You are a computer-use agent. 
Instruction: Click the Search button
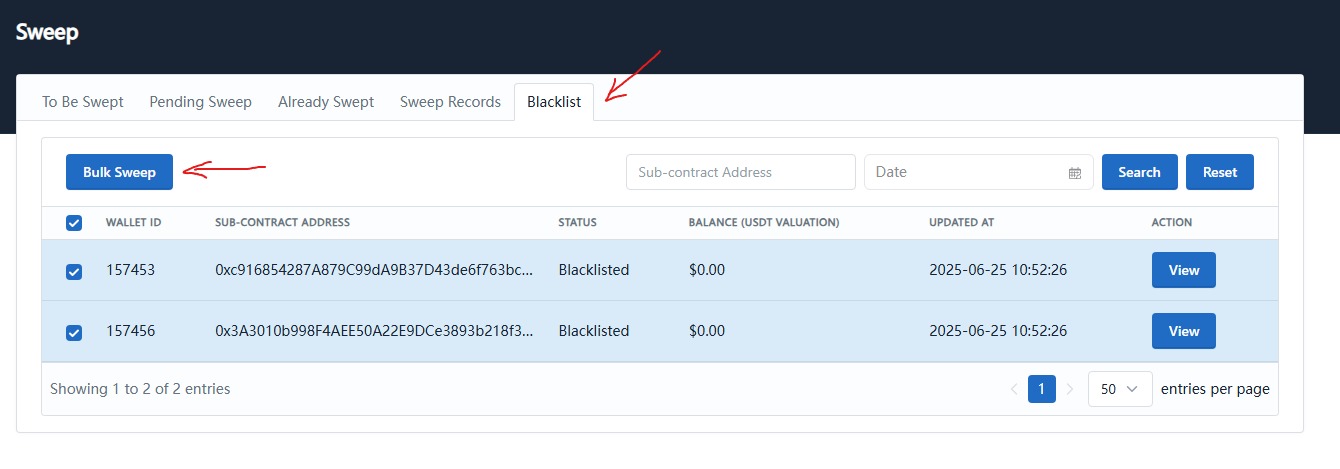1139,172
